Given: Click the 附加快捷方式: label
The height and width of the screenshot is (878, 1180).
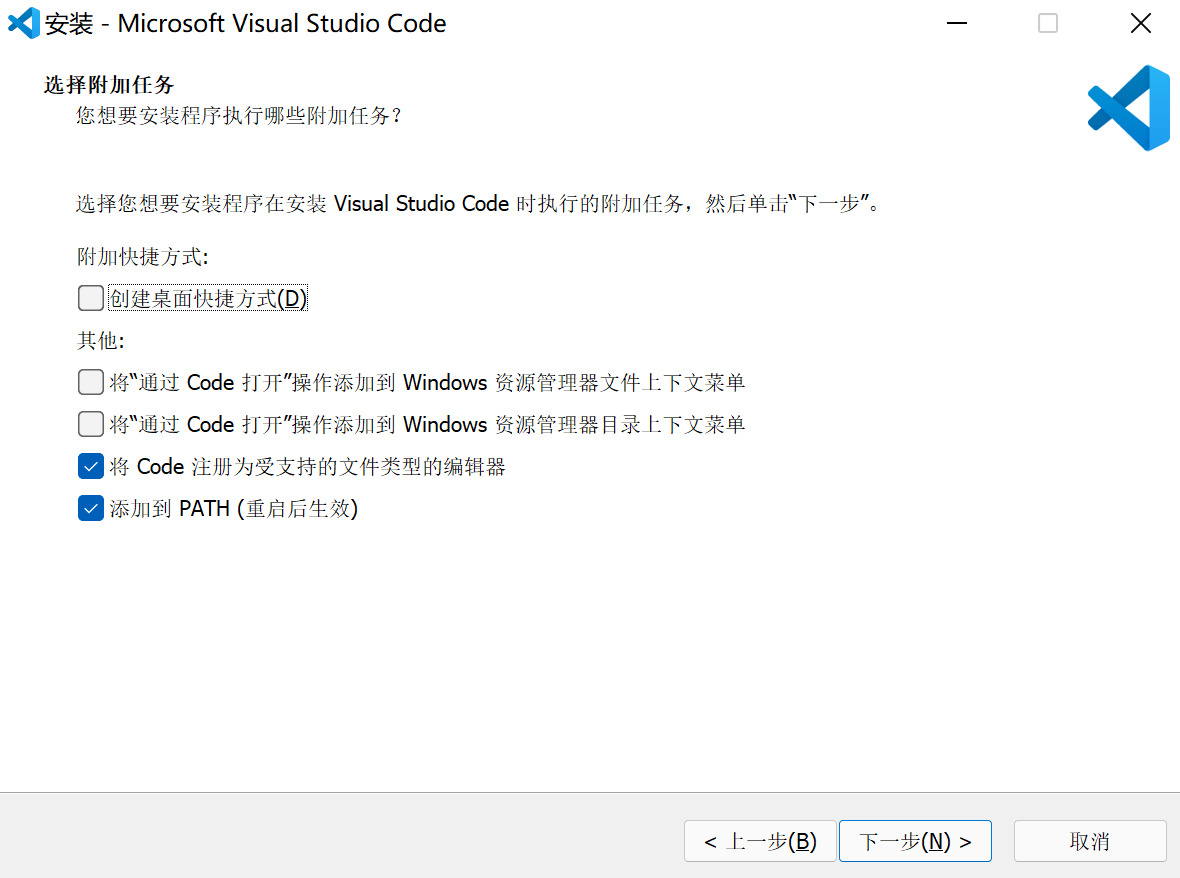Looking at the screenshot, I should point(142,257).
